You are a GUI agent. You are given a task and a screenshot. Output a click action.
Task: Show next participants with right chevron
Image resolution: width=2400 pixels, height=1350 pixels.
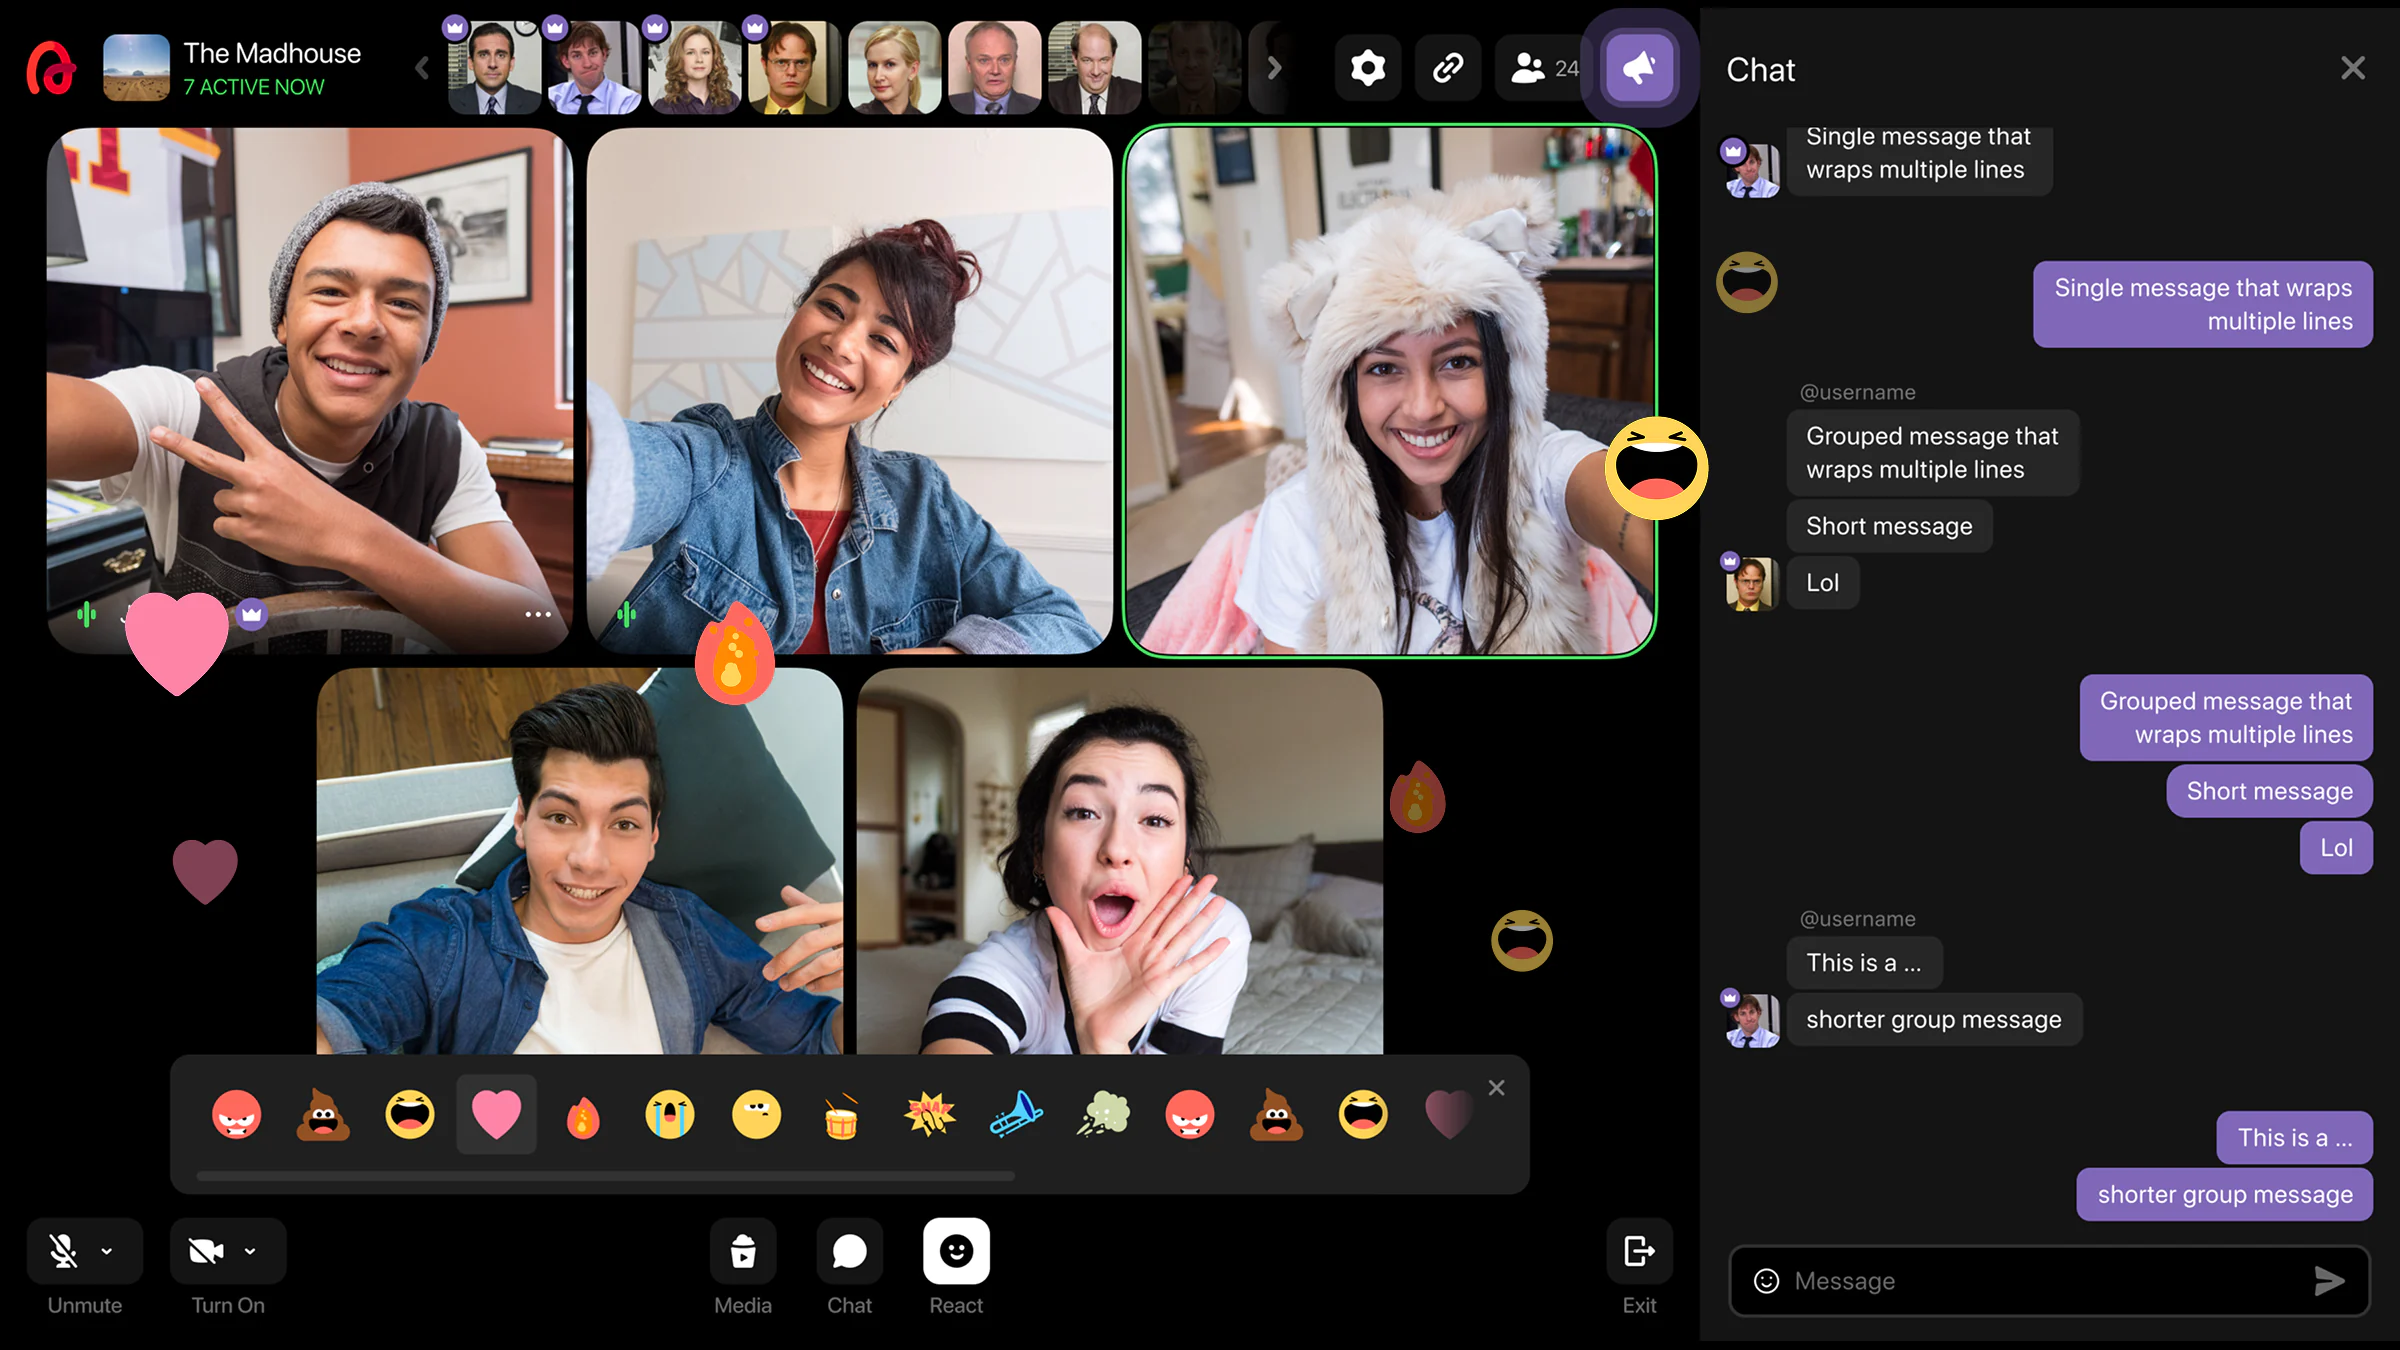click(1274, 68)
